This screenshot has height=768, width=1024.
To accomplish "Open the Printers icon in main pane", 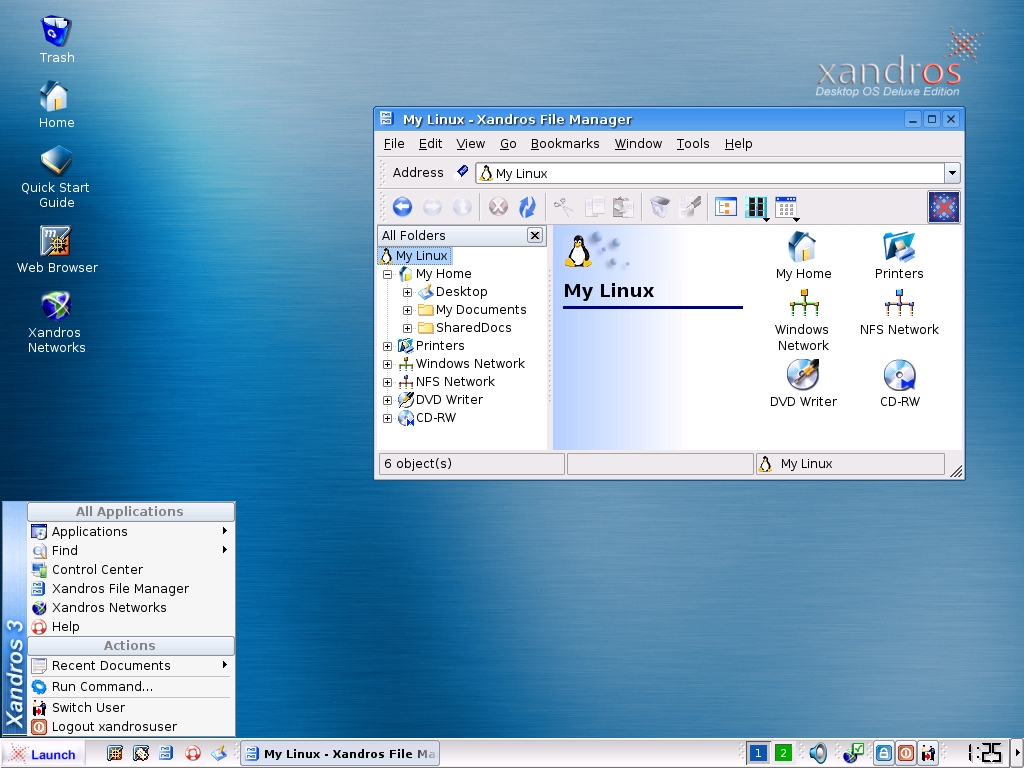I will tap(899, 248).
